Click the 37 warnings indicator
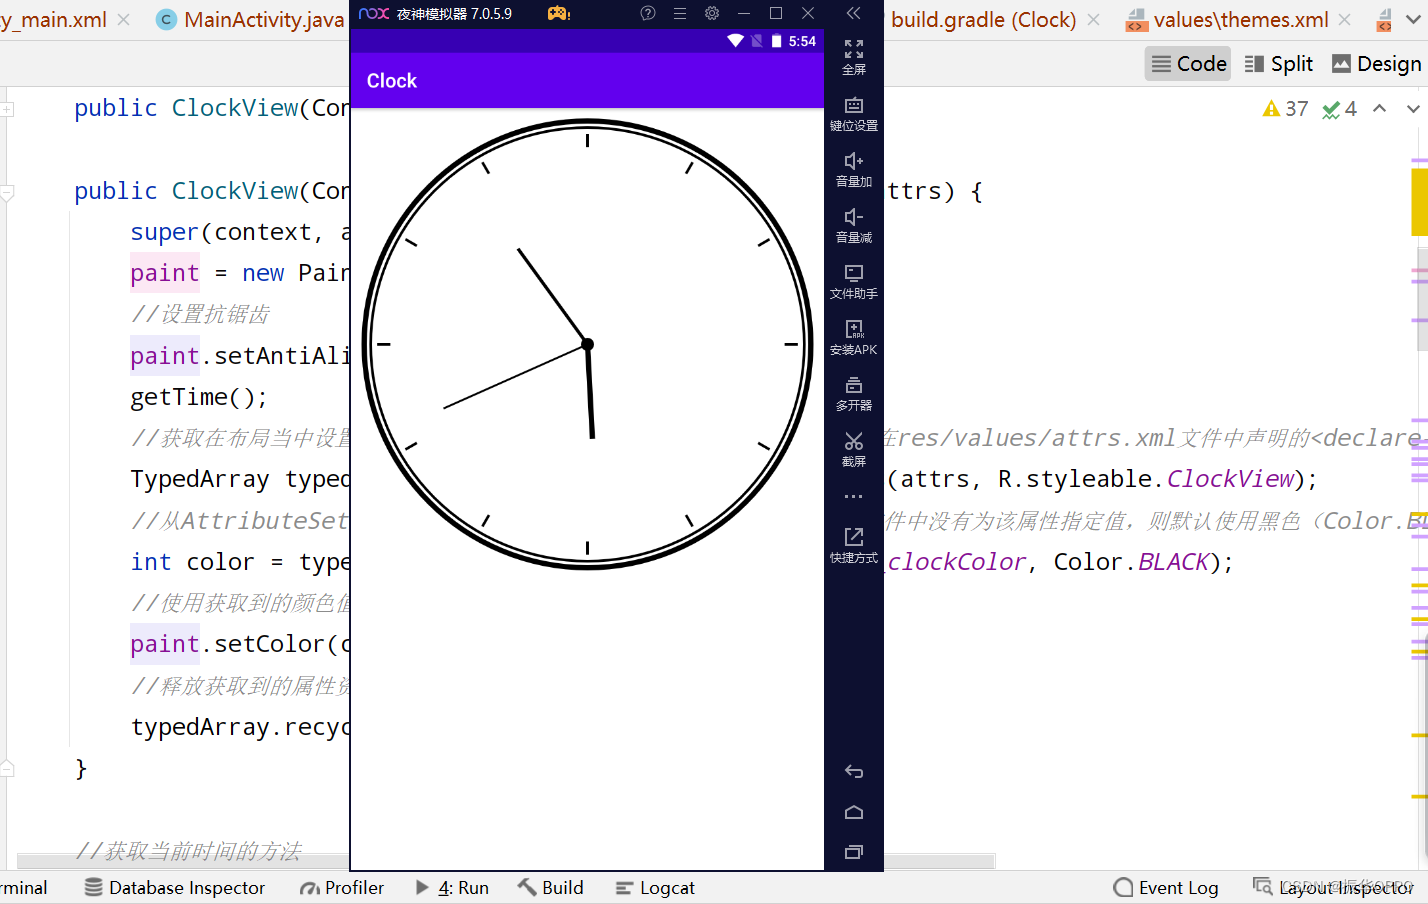The image size is (1428, 904). click(x=1285, y=109)
